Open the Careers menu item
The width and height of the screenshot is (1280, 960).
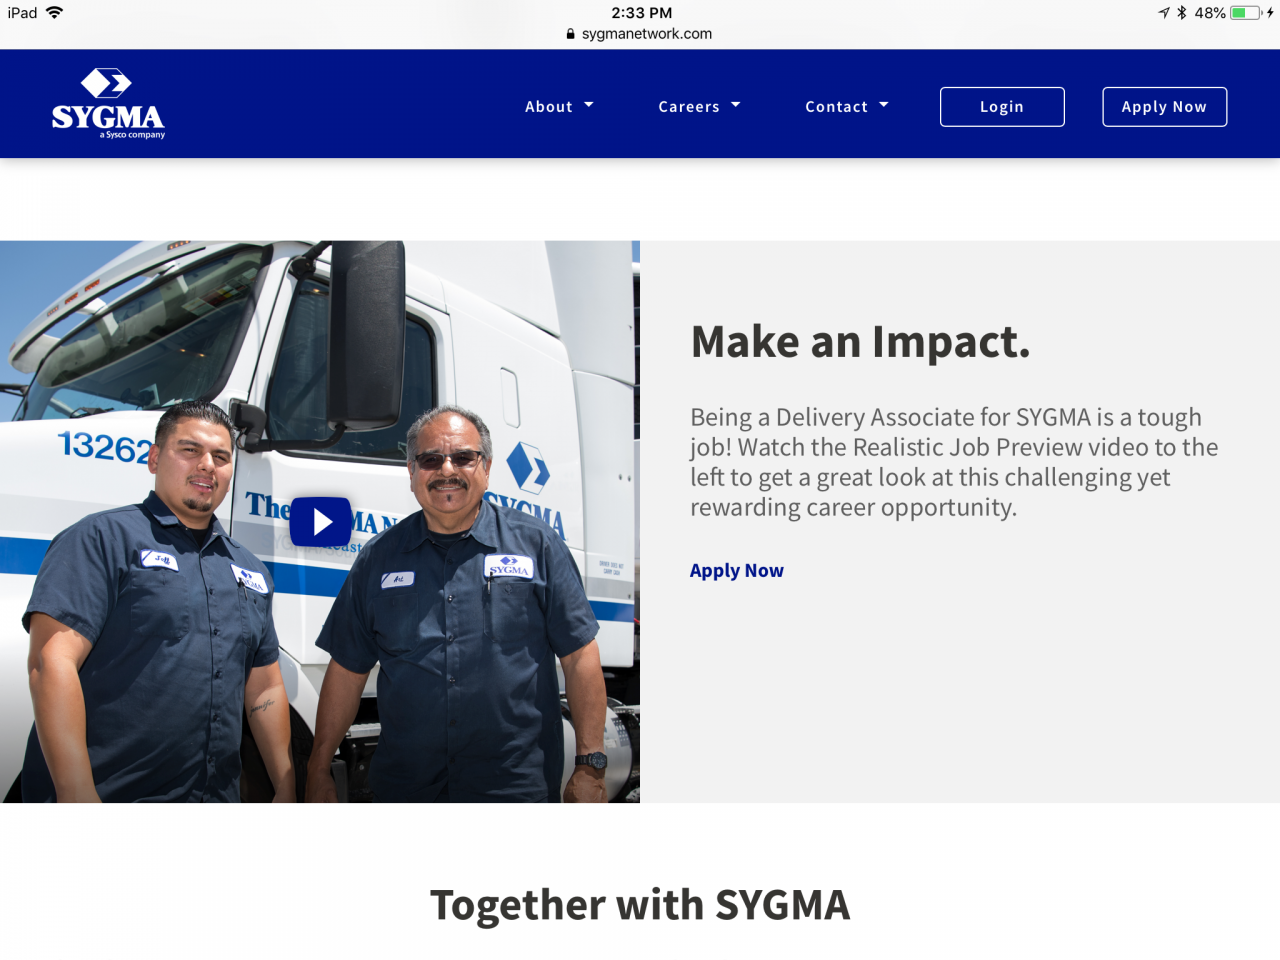click(699, 107)
